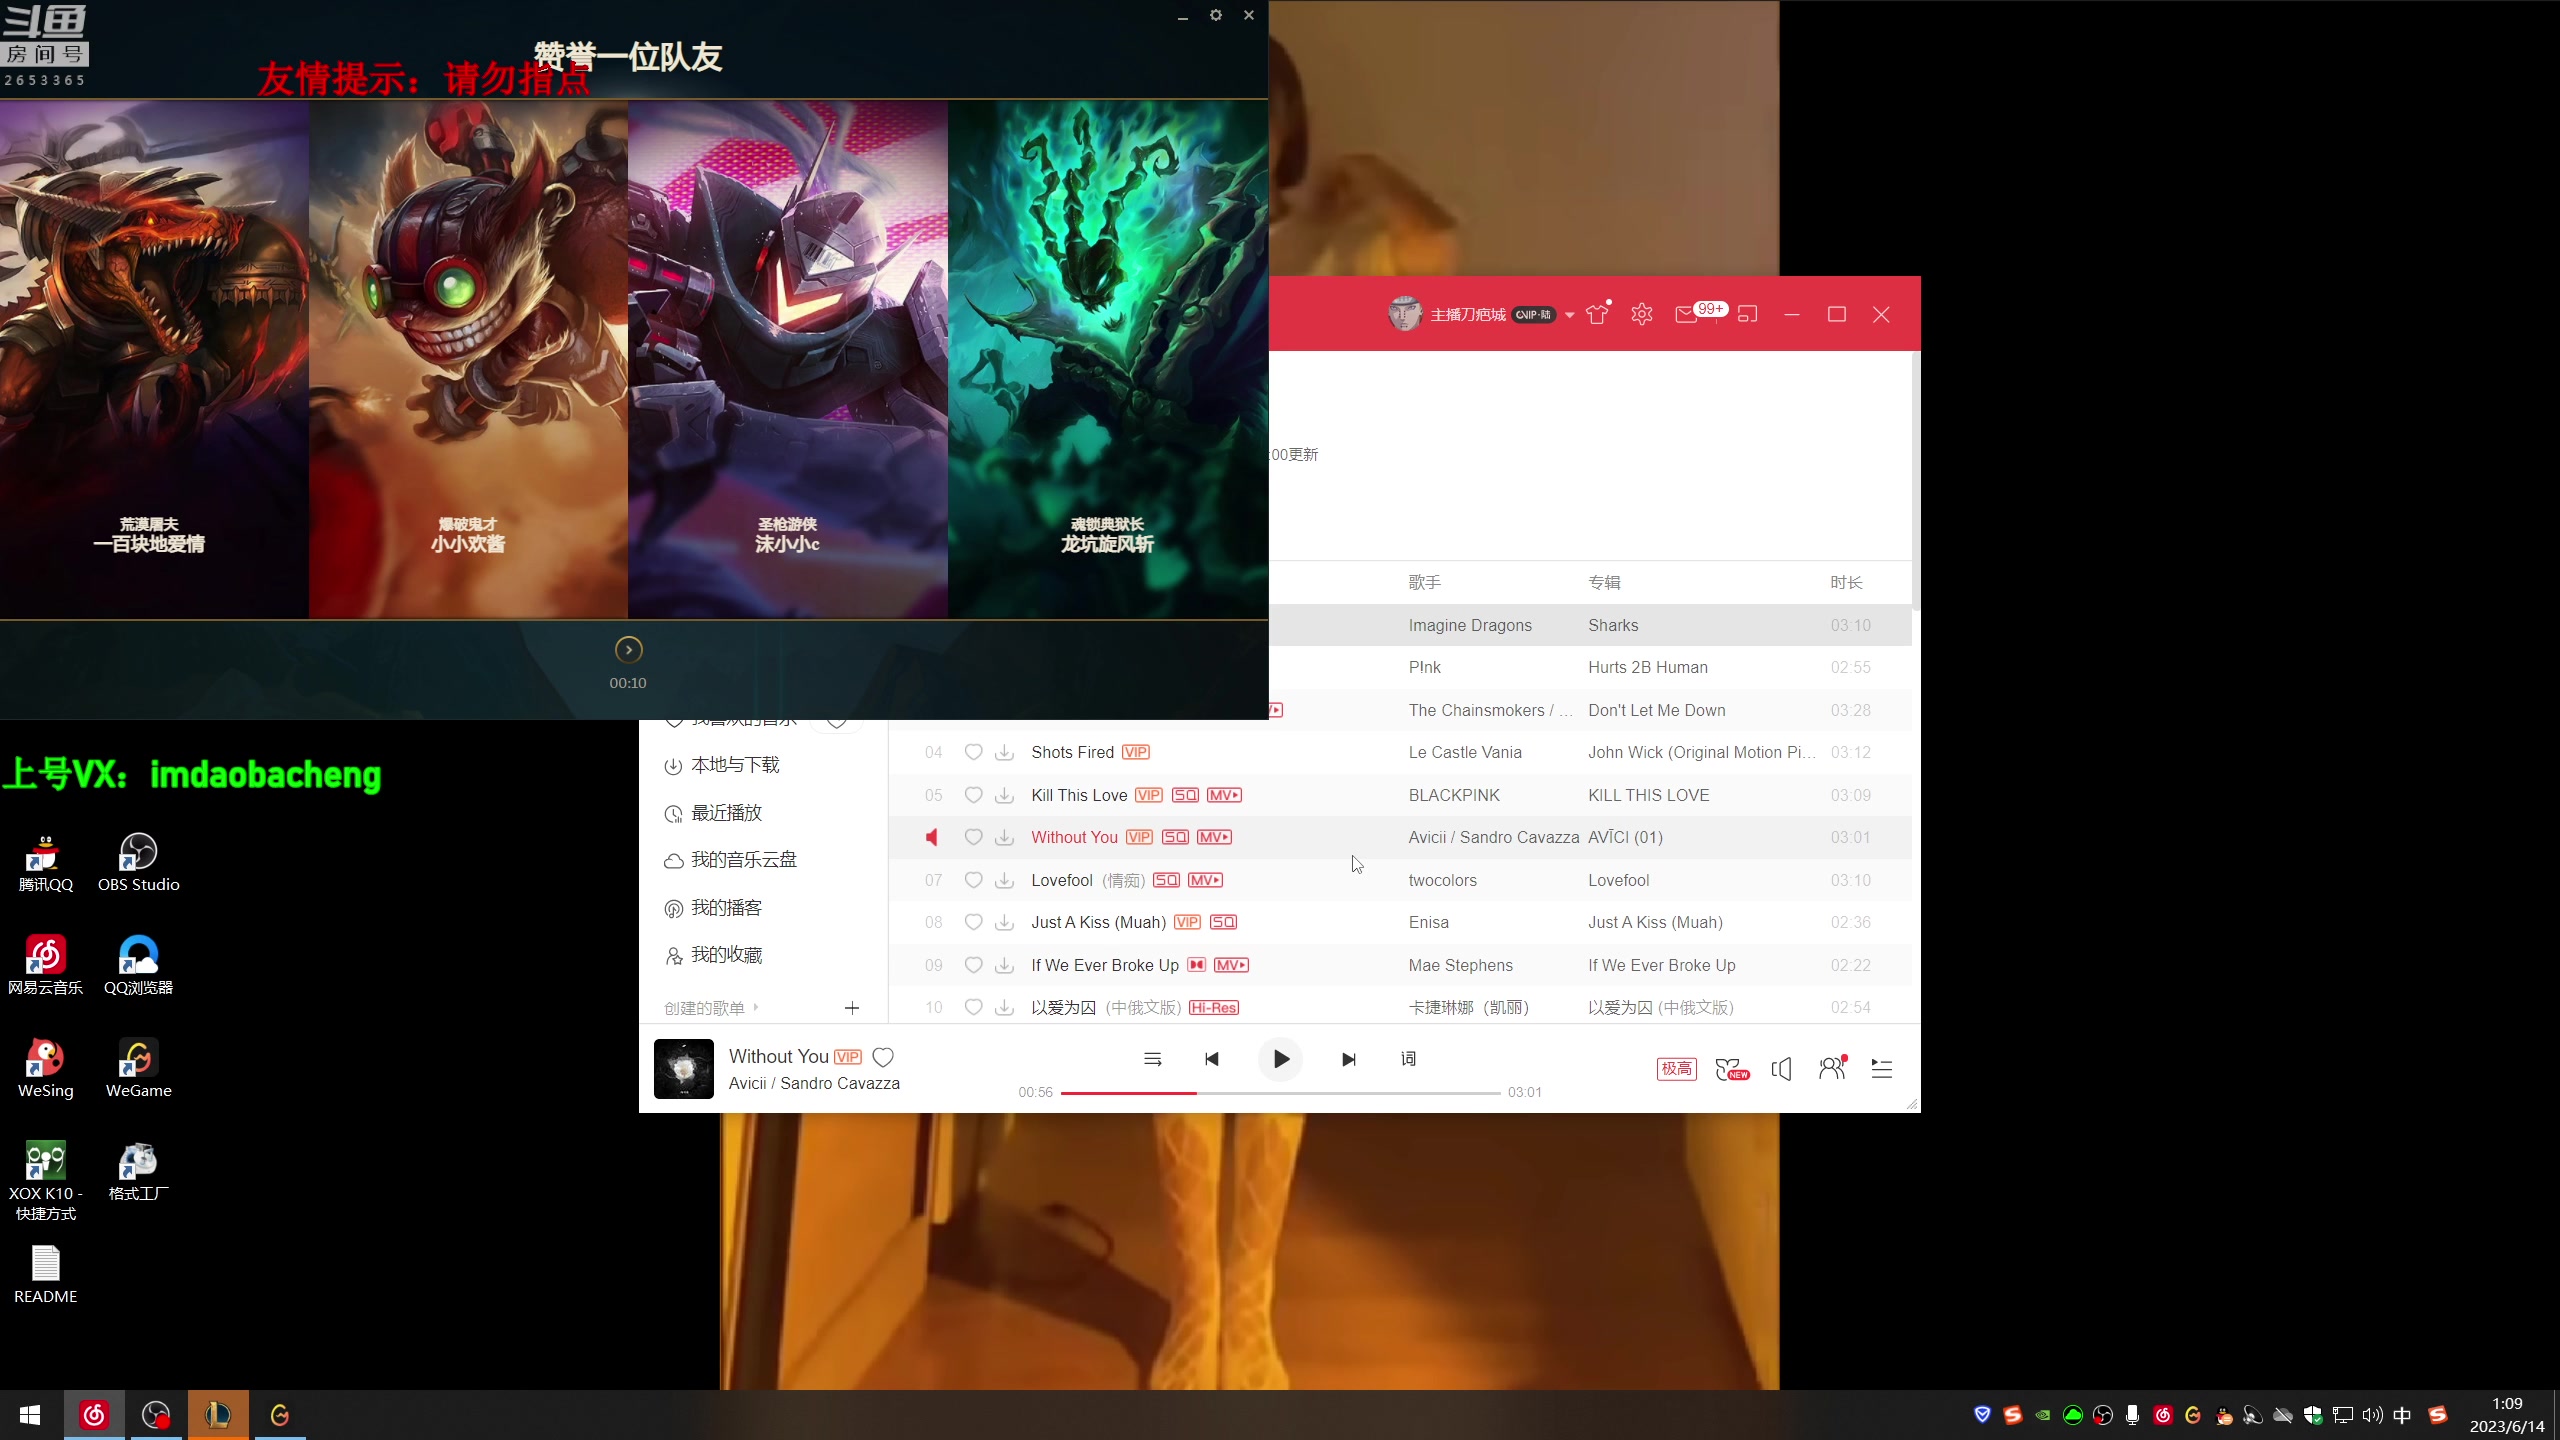This screenshot has height=1440, width=2560.
Task: Switch to the League of Legends taskbar button
Action: click(x=218, y=1415)
